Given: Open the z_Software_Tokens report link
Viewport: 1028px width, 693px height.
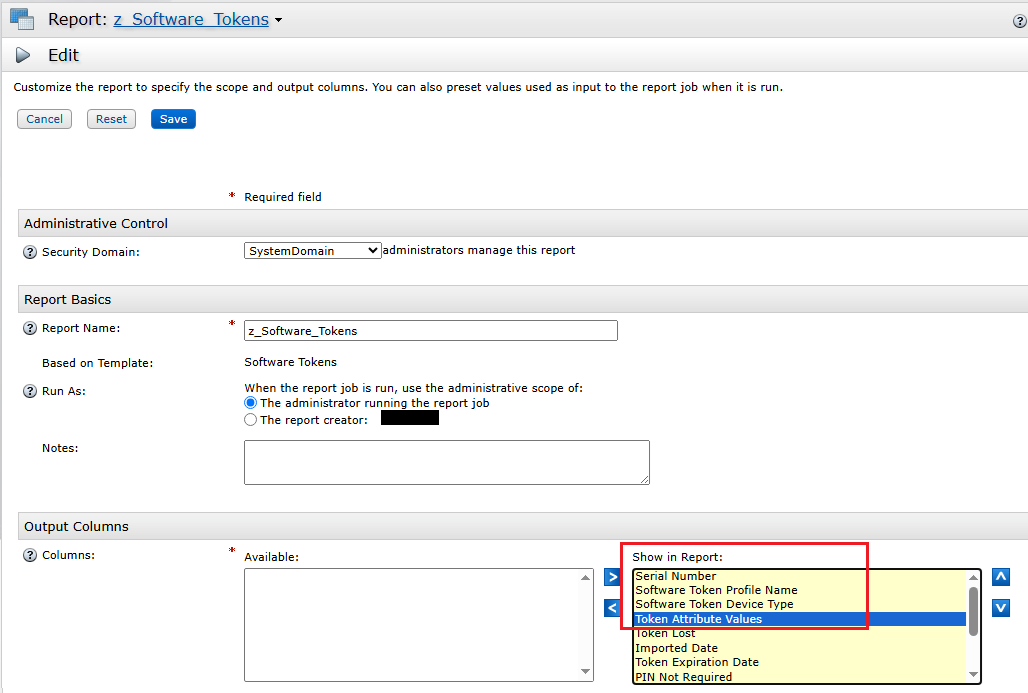Looking at the screenshot, I should (x=191, y=20).
